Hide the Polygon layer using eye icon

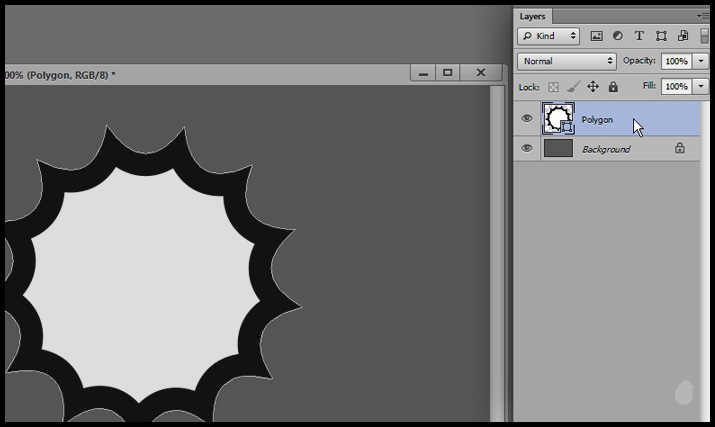527,119
